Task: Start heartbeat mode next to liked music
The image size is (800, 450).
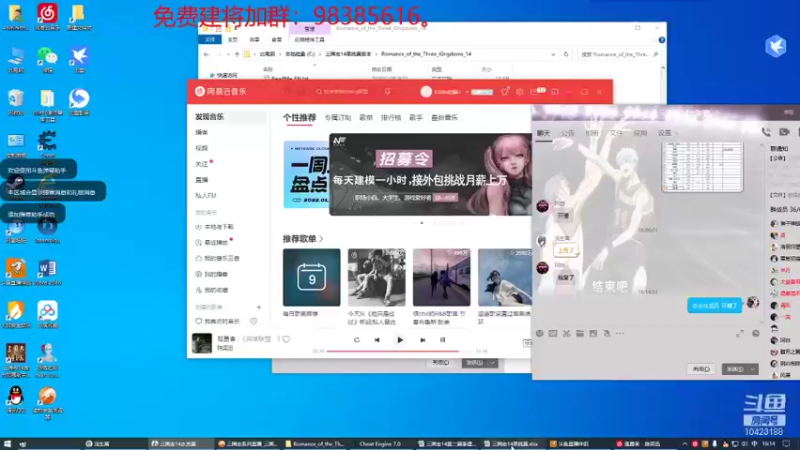Action: 254,321
